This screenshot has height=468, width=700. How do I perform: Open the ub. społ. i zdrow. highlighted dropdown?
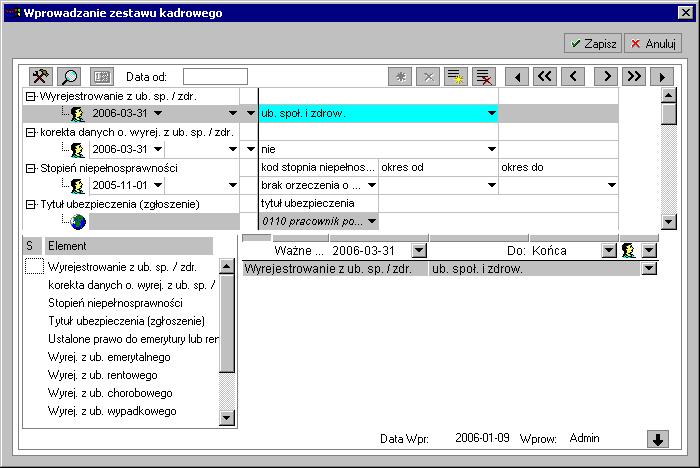[x=492, y=113]
